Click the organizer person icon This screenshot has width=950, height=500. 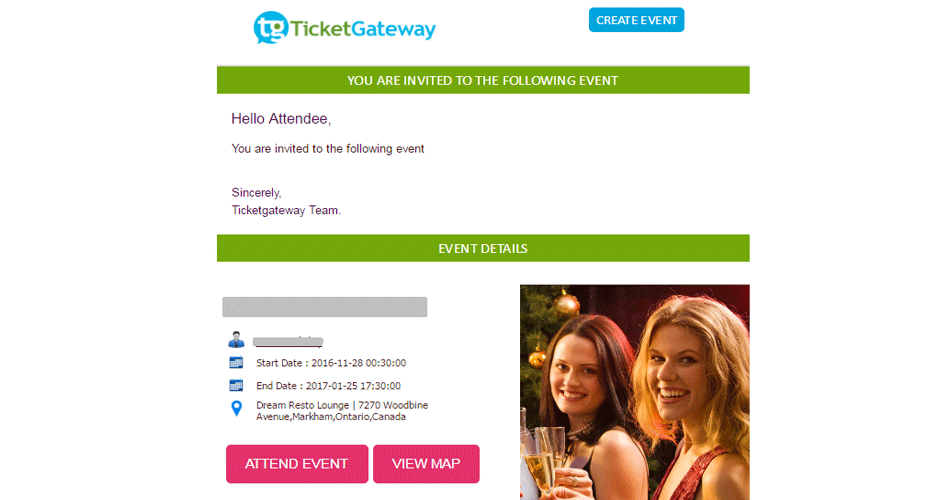[236, 339]
